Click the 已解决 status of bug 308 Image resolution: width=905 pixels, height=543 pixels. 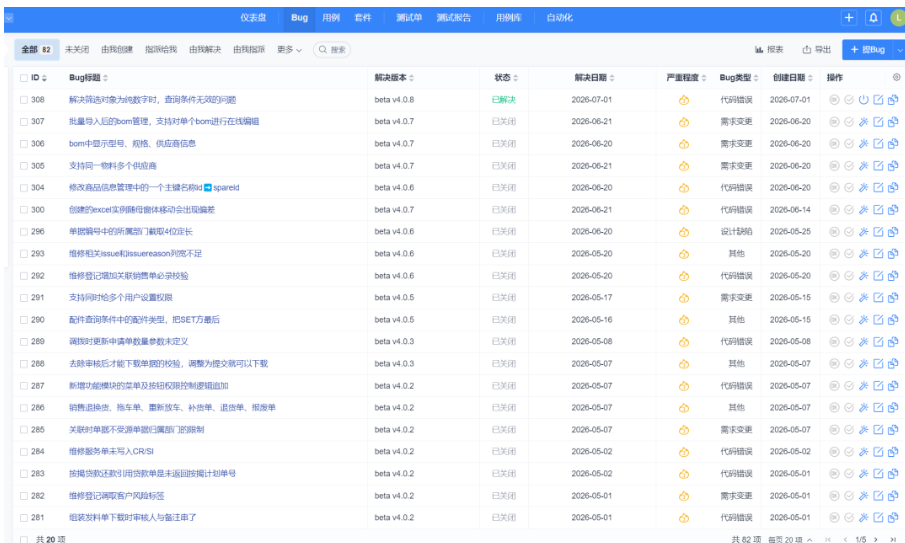(504, 100)
